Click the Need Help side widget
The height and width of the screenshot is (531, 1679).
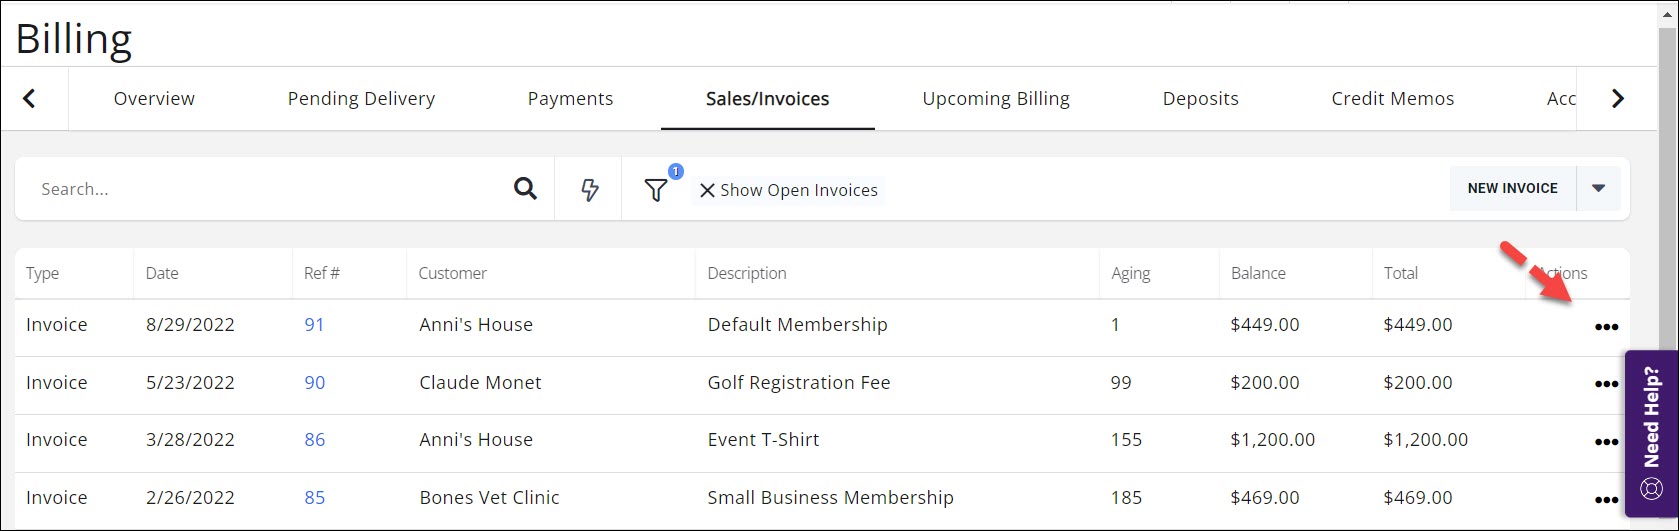click(x=1652, y=432)
